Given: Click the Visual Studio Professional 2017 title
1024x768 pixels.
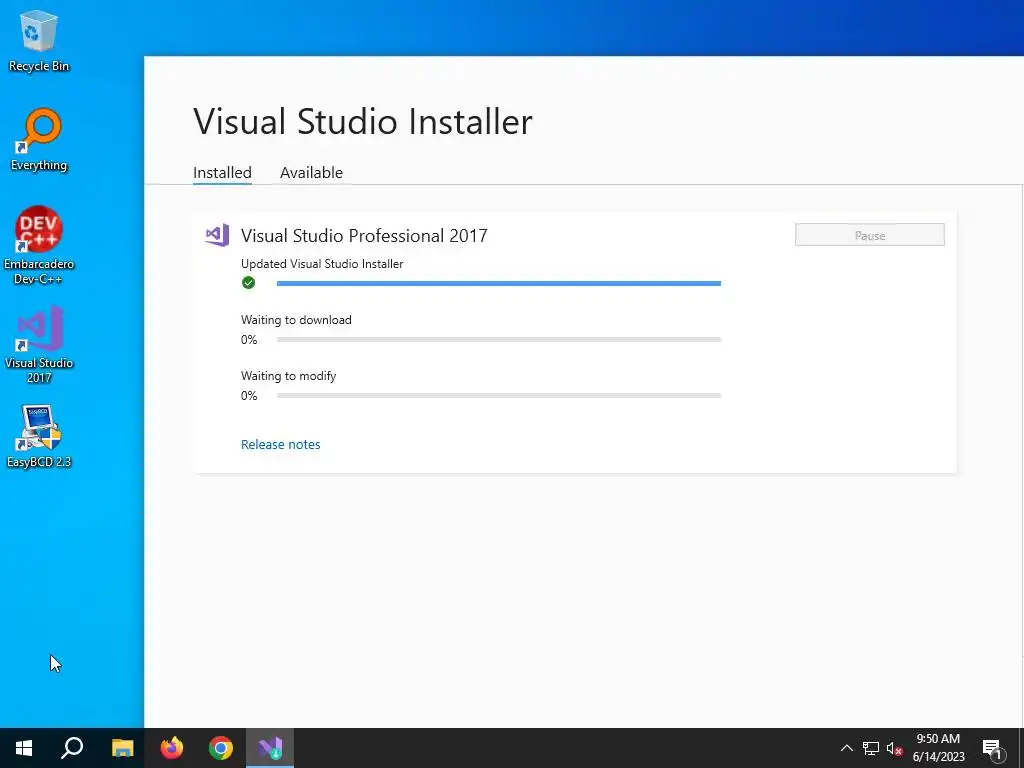Looking at the screenshot, I should click(364, 235).
